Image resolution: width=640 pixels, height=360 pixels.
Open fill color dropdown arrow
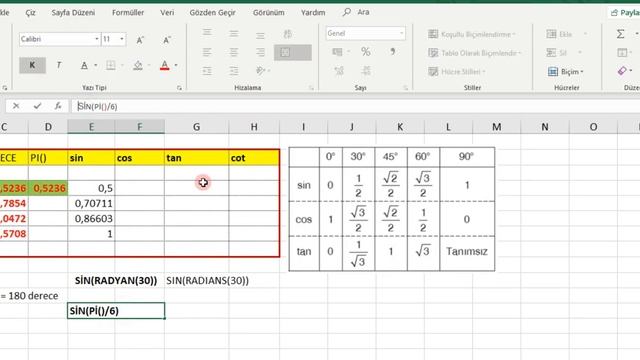[x=149, y=65]
